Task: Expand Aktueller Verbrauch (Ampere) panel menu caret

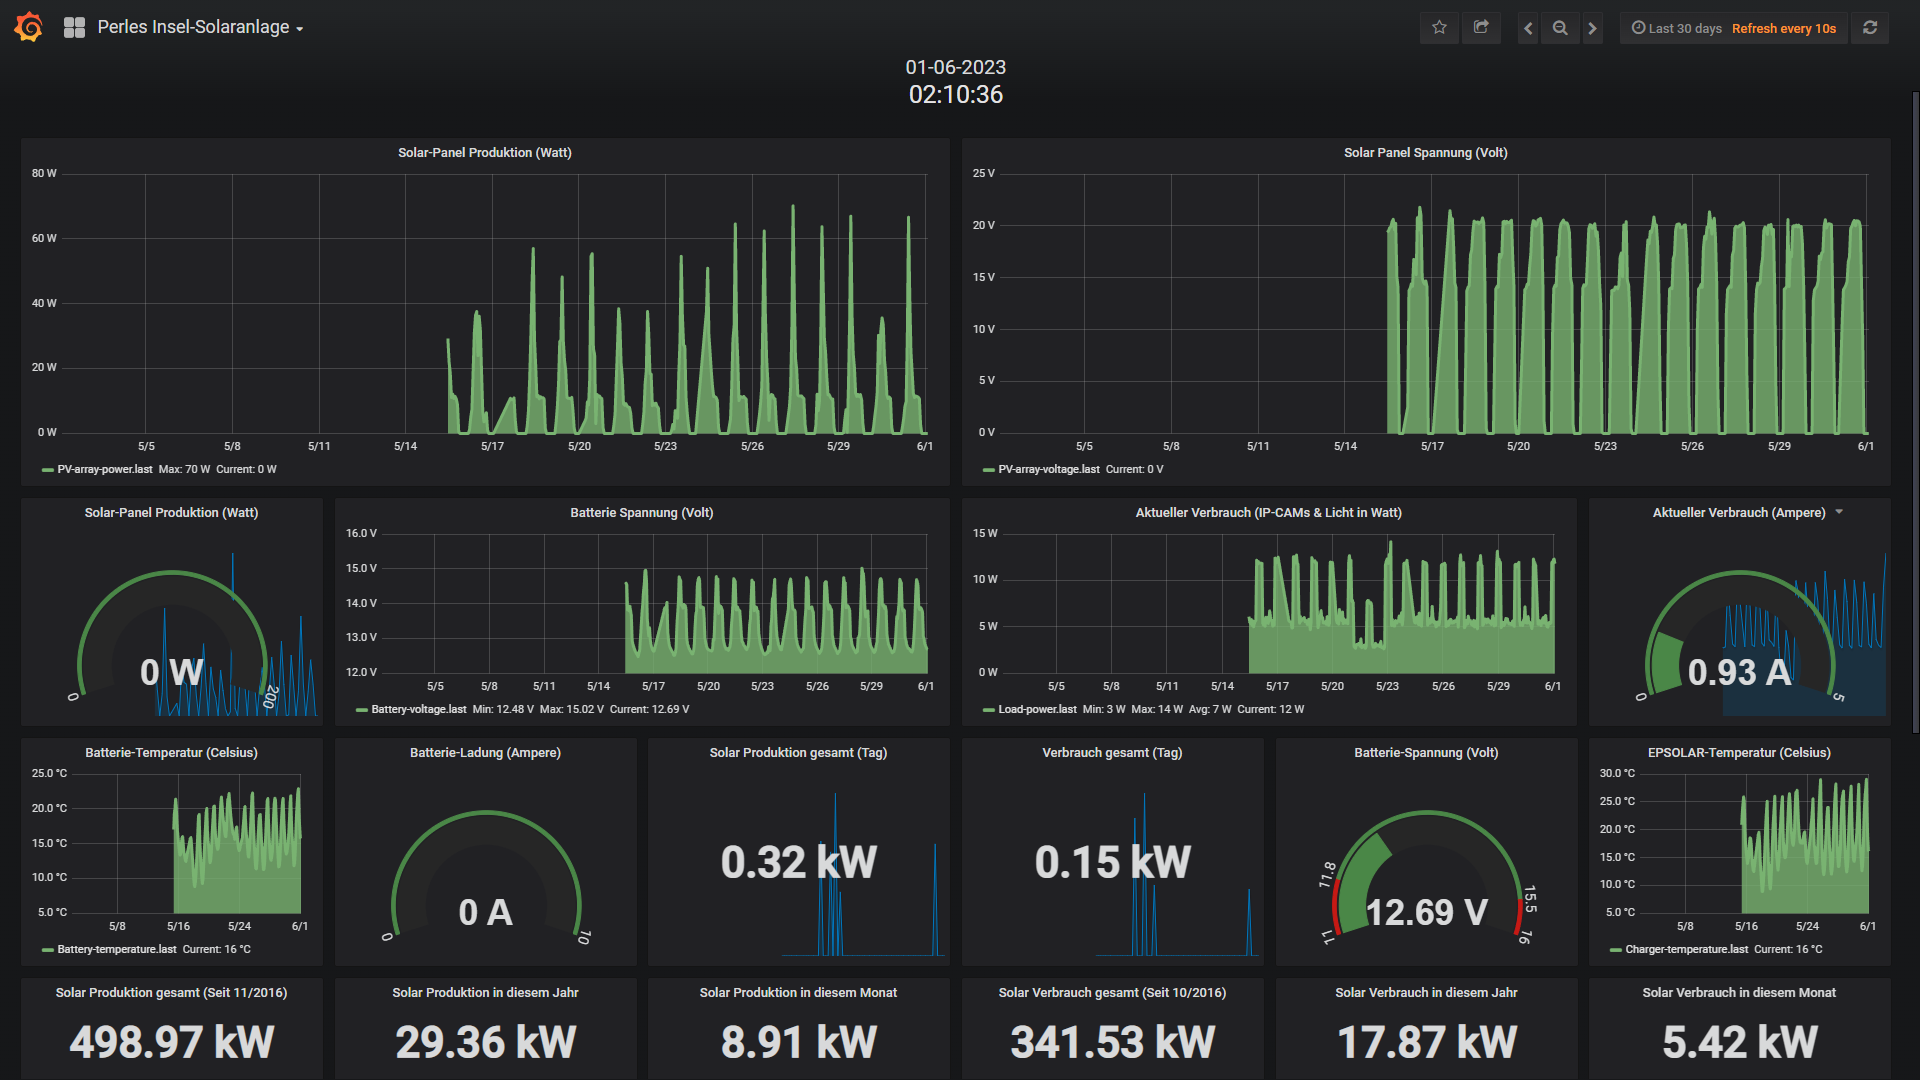Action: [x=1839, y=512]
